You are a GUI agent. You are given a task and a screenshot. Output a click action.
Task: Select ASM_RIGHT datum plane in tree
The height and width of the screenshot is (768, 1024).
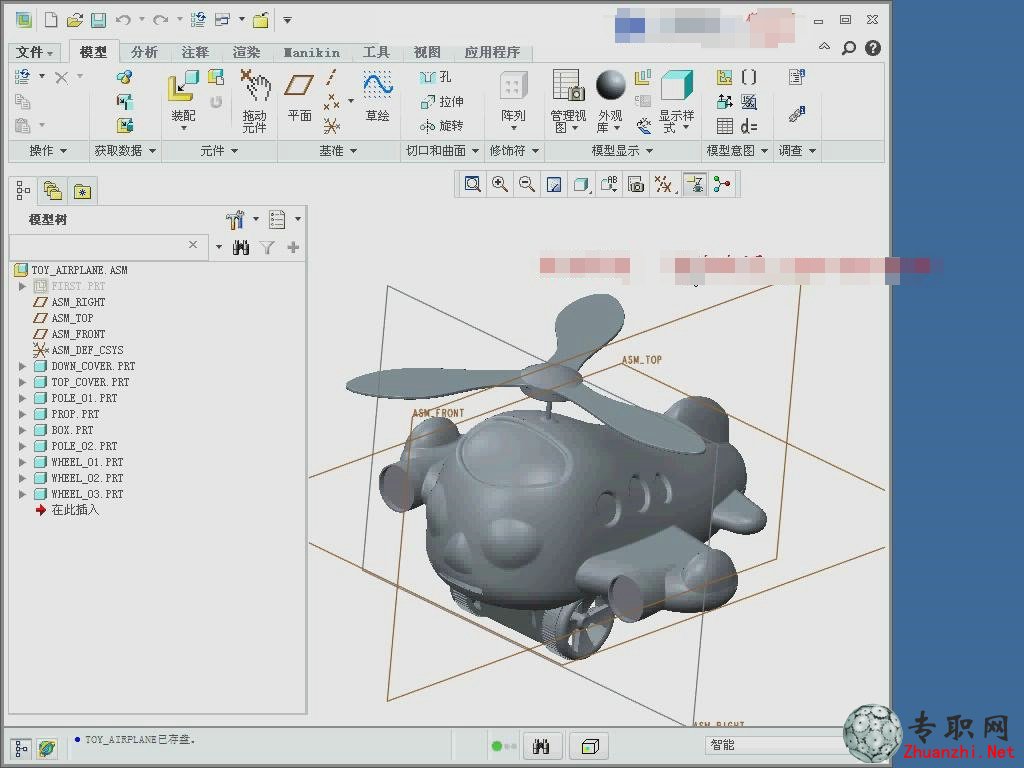coord(69,302)
